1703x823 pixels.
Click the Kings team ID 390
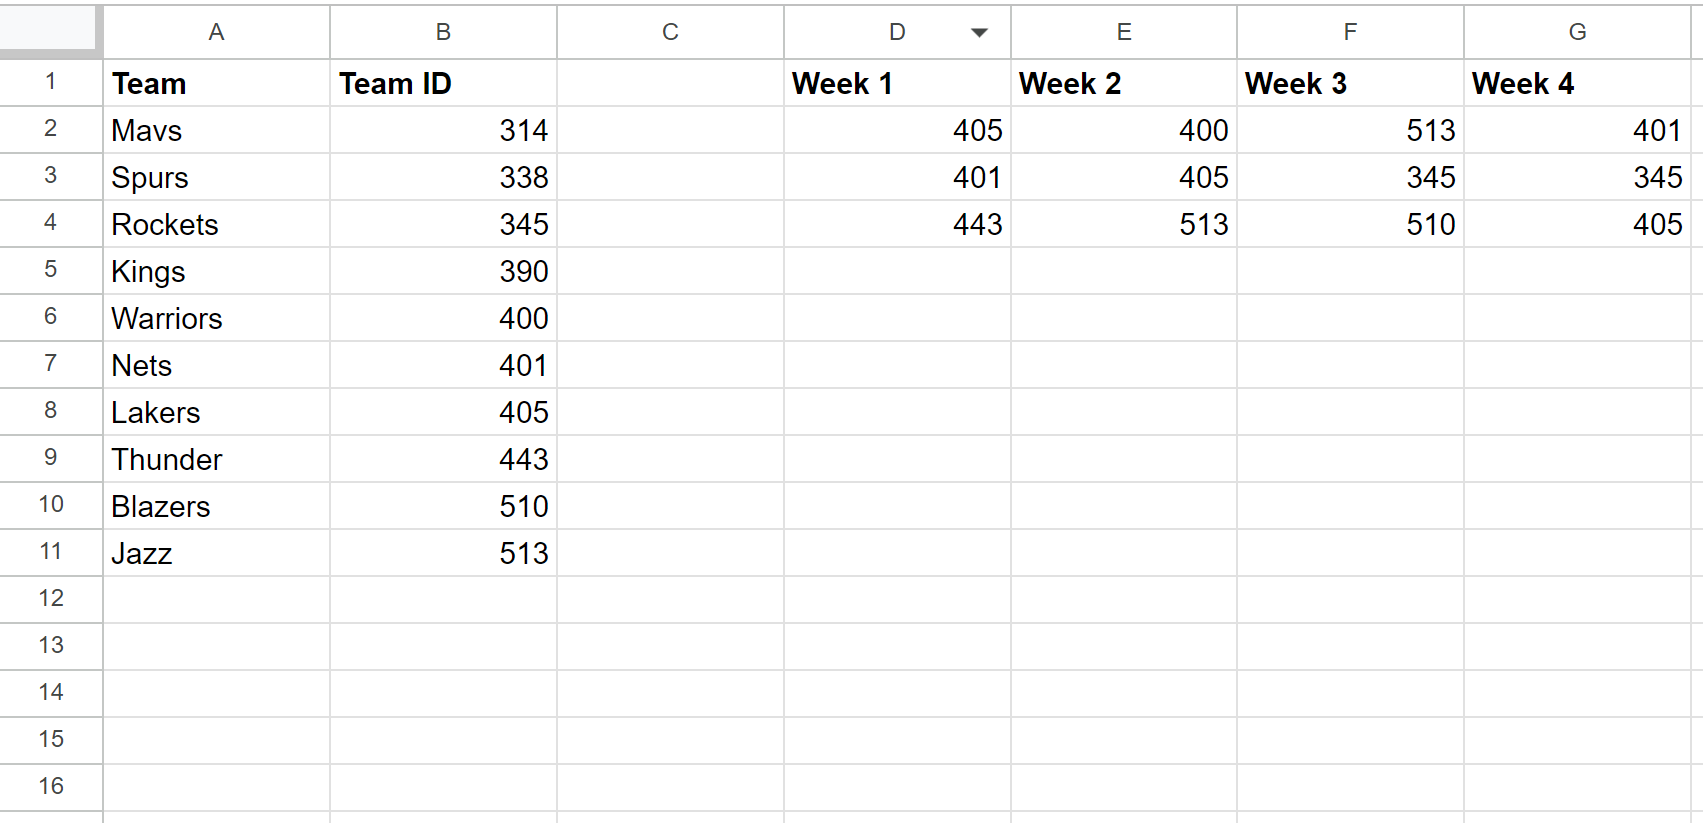coord(443,271)
